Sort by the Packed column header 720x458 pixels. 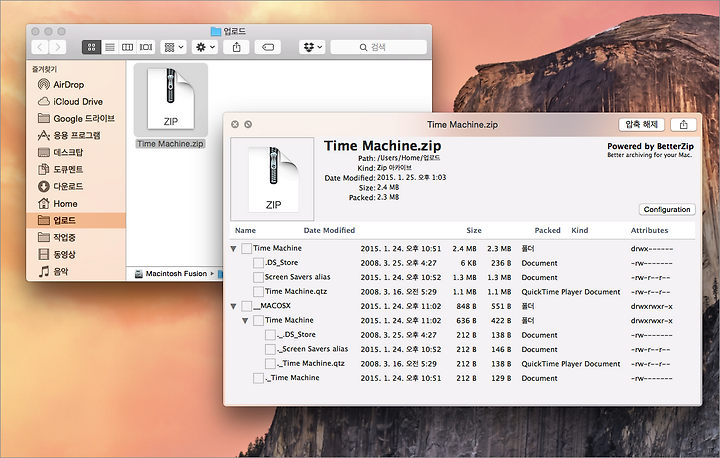click(x=547, y=231)
